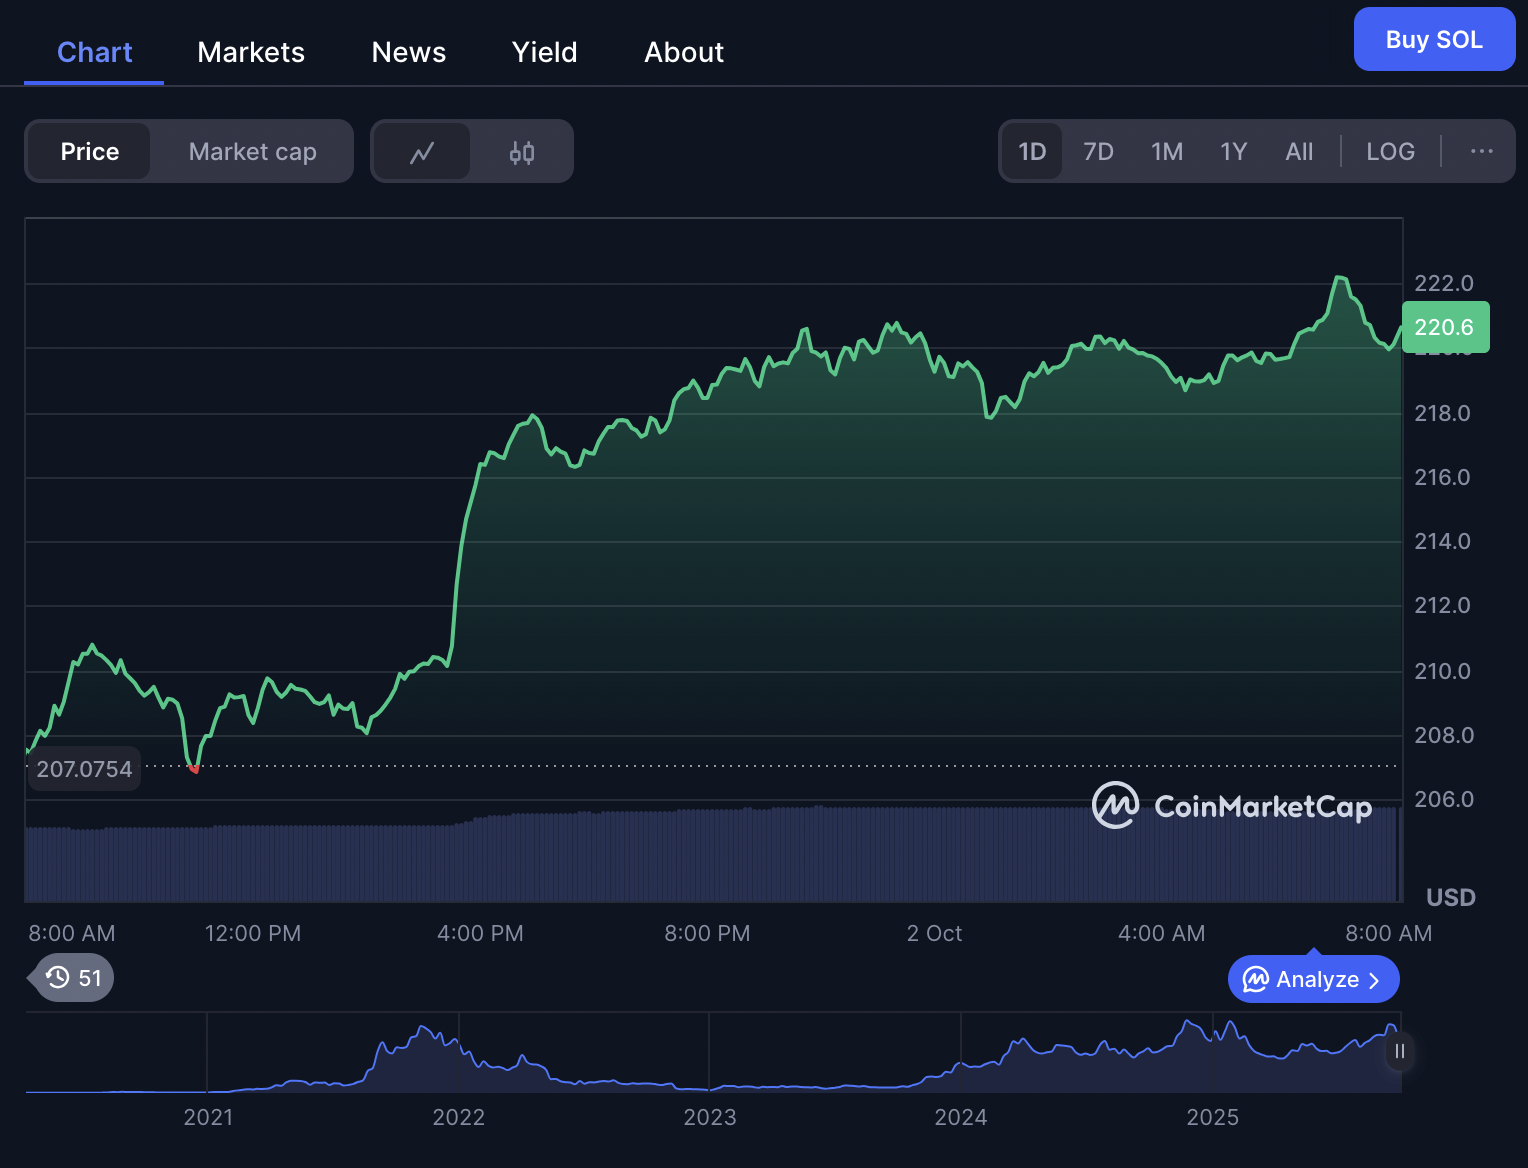Select the 7D time range
Image resolution: width=1528 pixels, height=1168 pixels.
(1098, 151)
